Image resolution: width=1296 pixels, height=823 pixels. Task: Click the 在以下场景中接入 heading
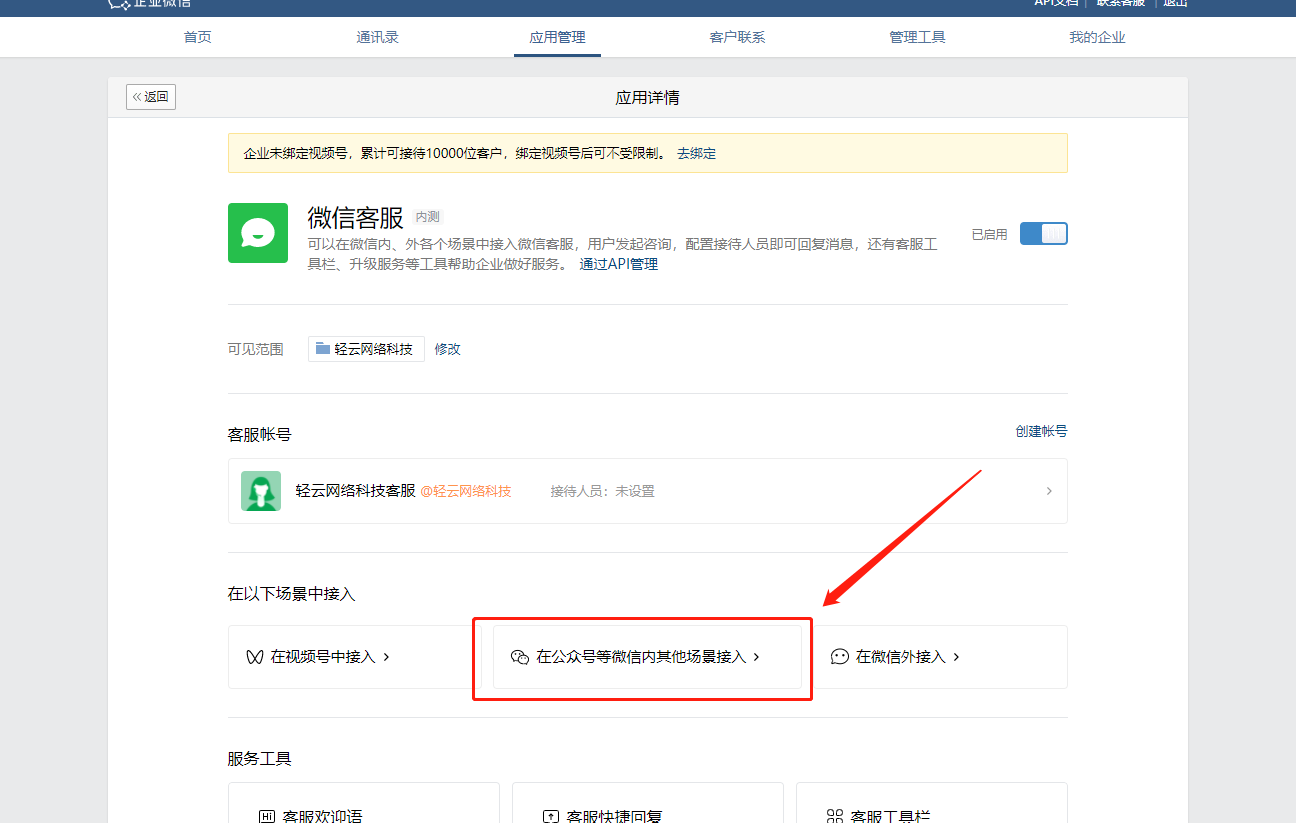[292, 594]
